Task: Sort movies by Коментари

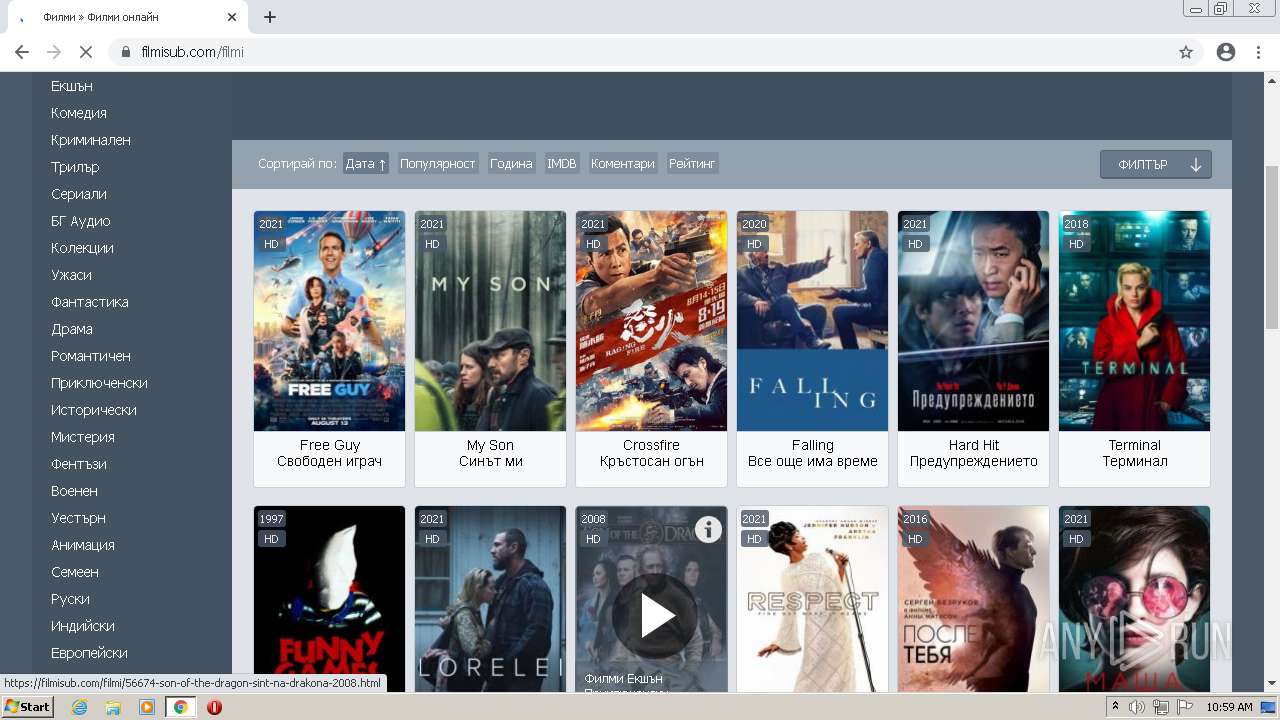Action: coord(623,164)
